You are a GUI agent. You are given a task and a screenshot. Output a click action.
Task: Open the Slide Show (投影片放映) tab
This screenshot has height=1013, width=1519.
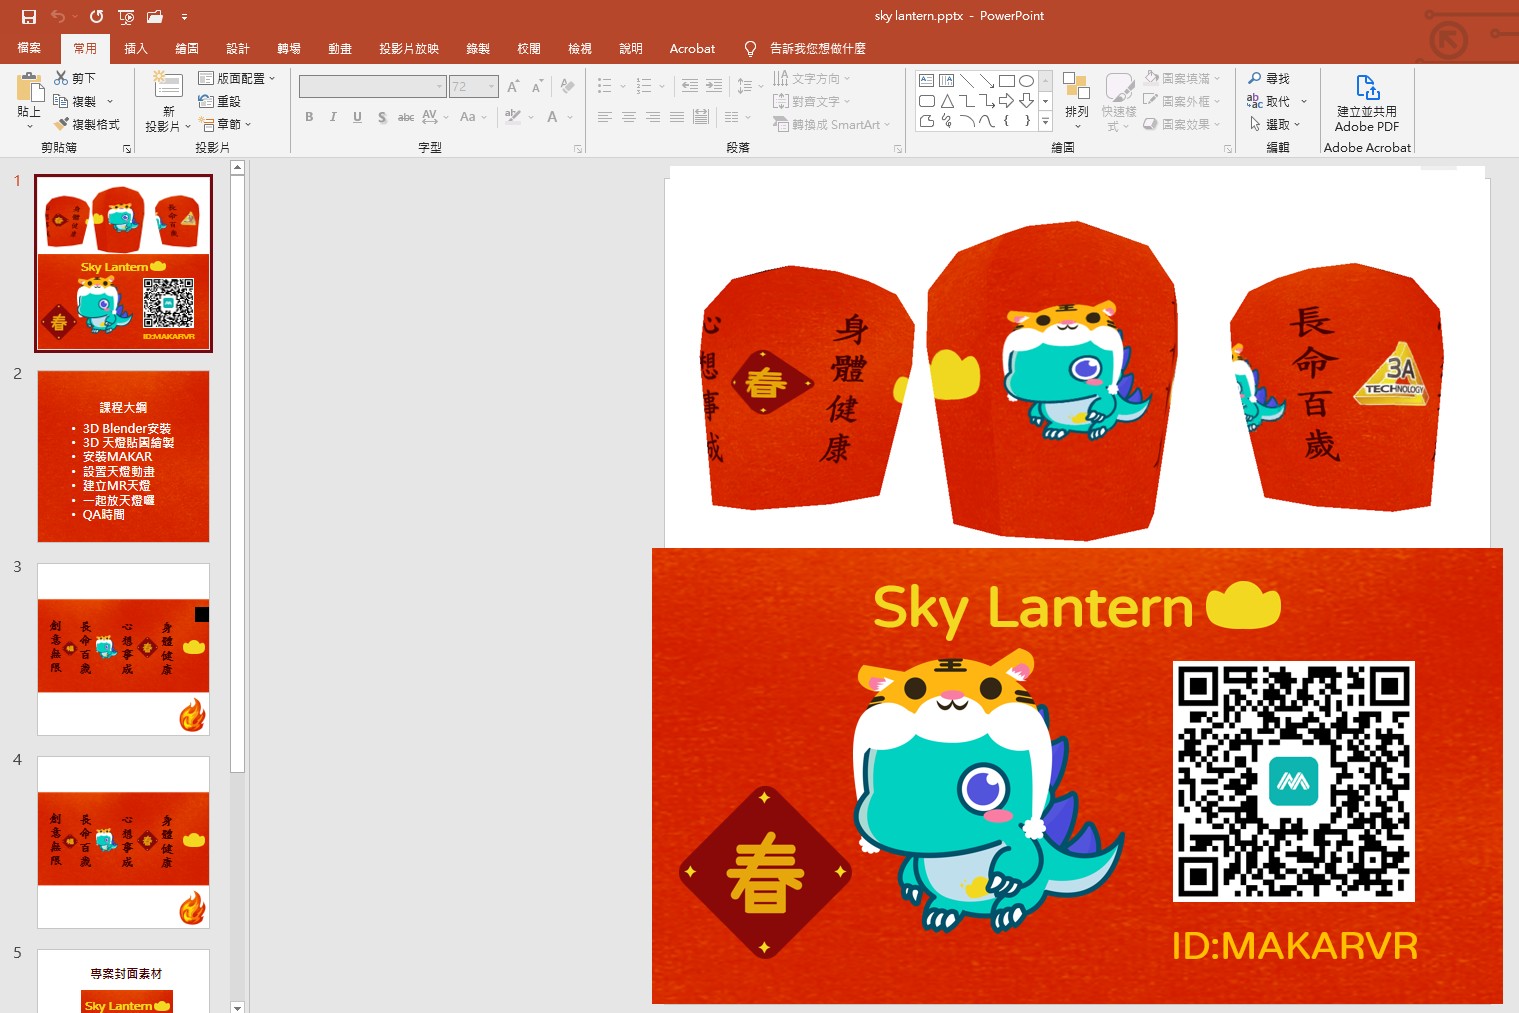point(408,48)
